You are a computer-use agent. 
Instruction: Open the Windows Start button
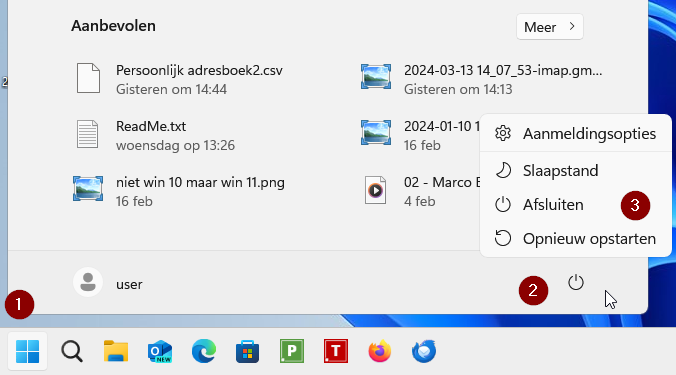(x=27, y=351)
